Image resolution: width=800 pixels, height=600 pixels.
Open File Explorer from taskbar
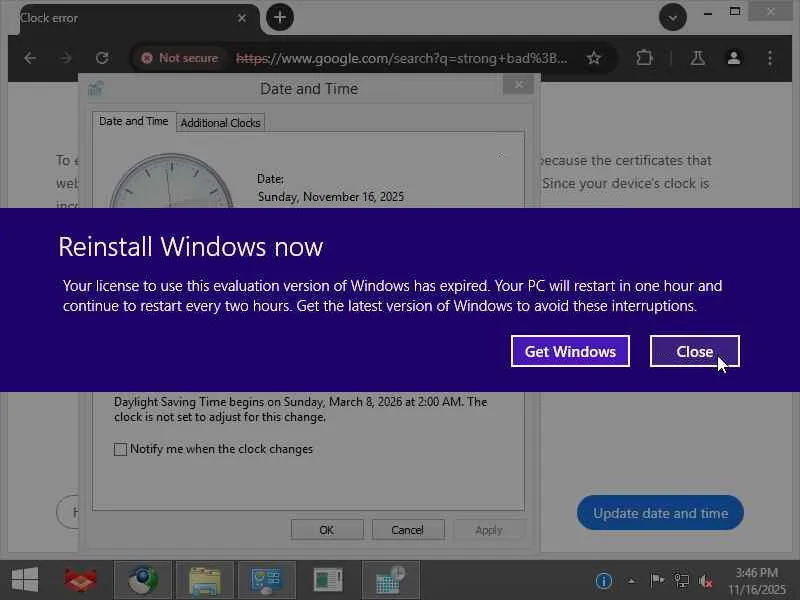point(204,580)
